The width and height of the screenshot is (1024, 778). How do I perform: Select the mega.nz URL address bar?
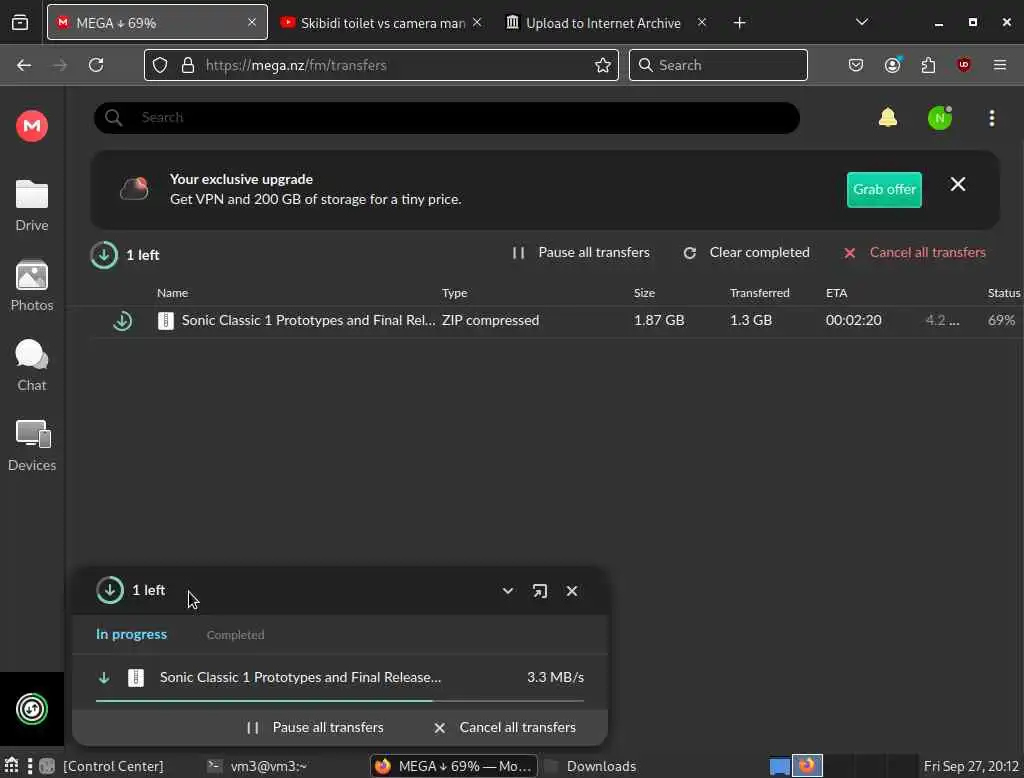point(381,65)
